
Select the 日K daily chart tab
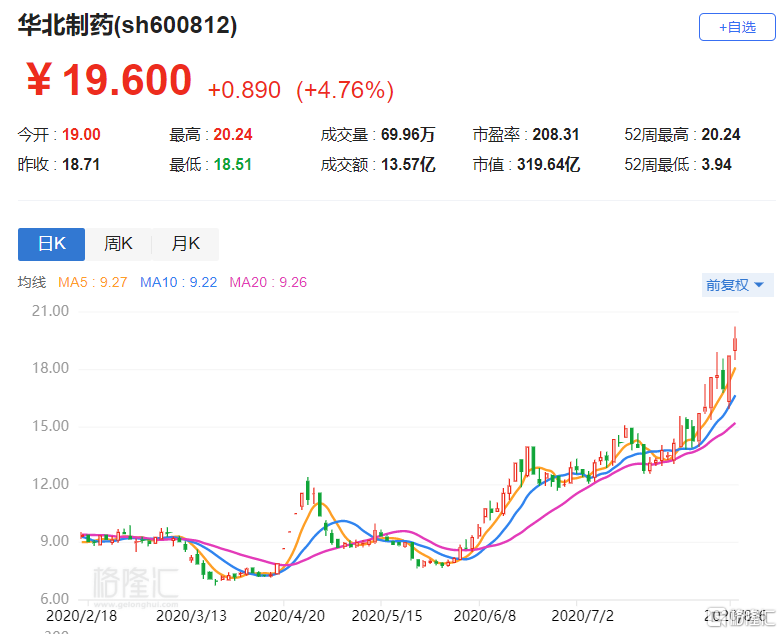pos(51,244)
